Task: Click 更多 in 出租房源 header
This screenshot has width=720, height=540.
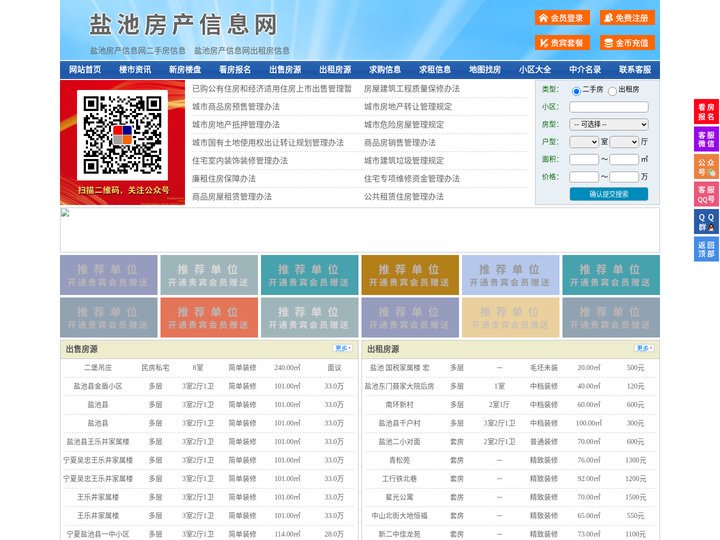Action: click(x=644, y=349)
